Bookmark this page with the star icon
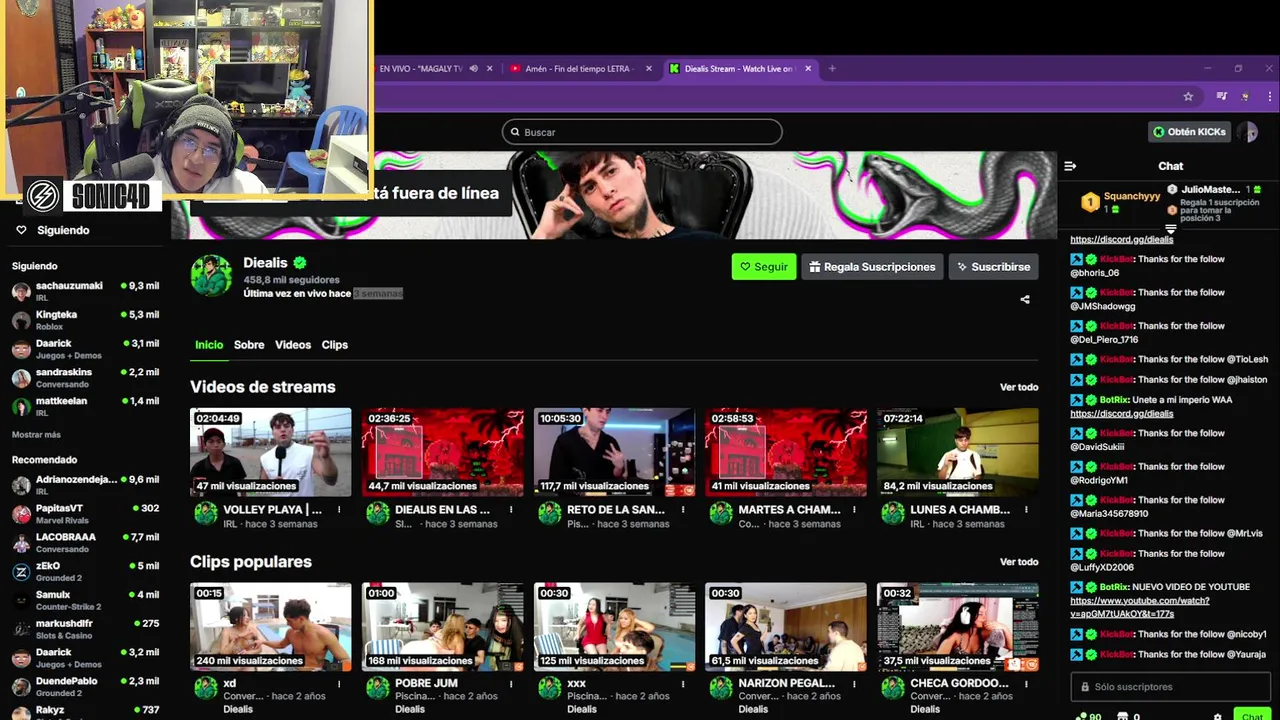This screenshot has width=1280, height=720. (x=1188, y=96)
